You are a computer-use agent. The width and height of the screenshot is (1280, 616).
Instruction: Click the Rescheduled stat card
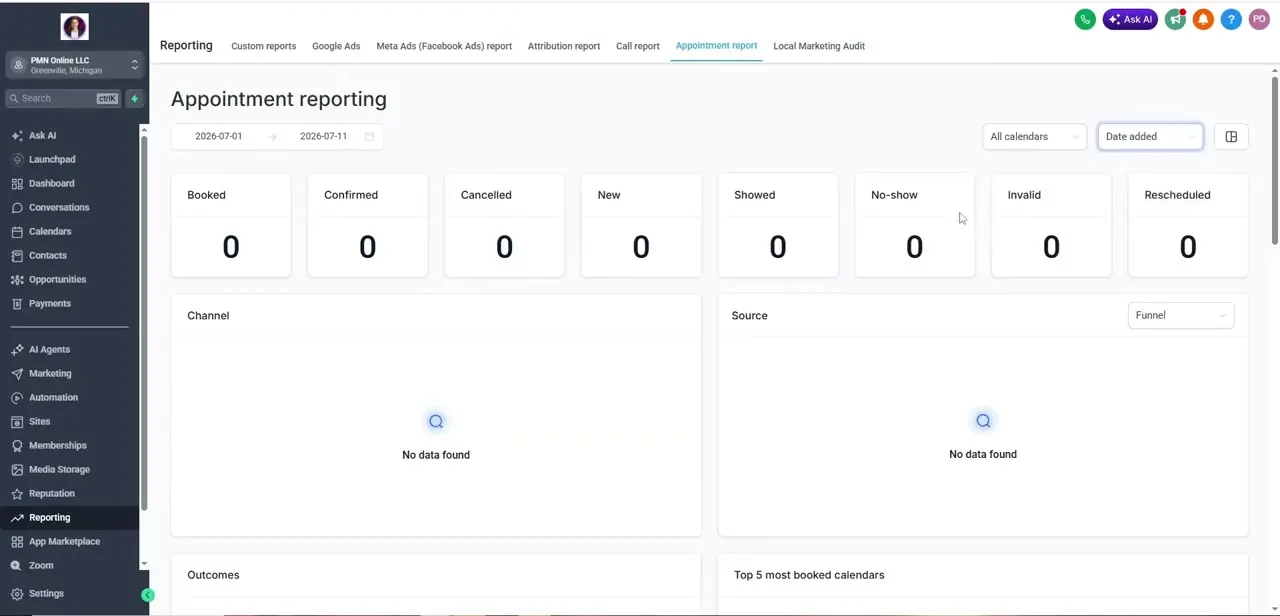1188,225
